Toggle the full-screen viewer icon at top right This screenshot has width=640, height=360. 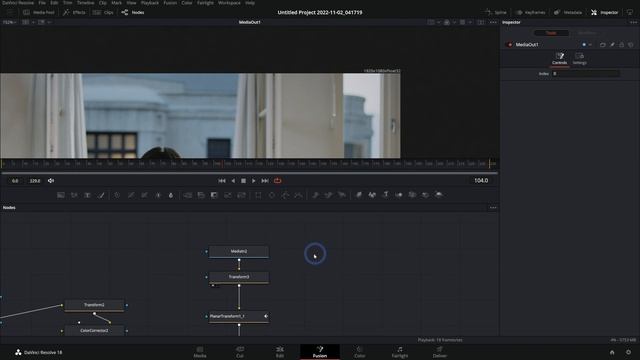(630, 12)
